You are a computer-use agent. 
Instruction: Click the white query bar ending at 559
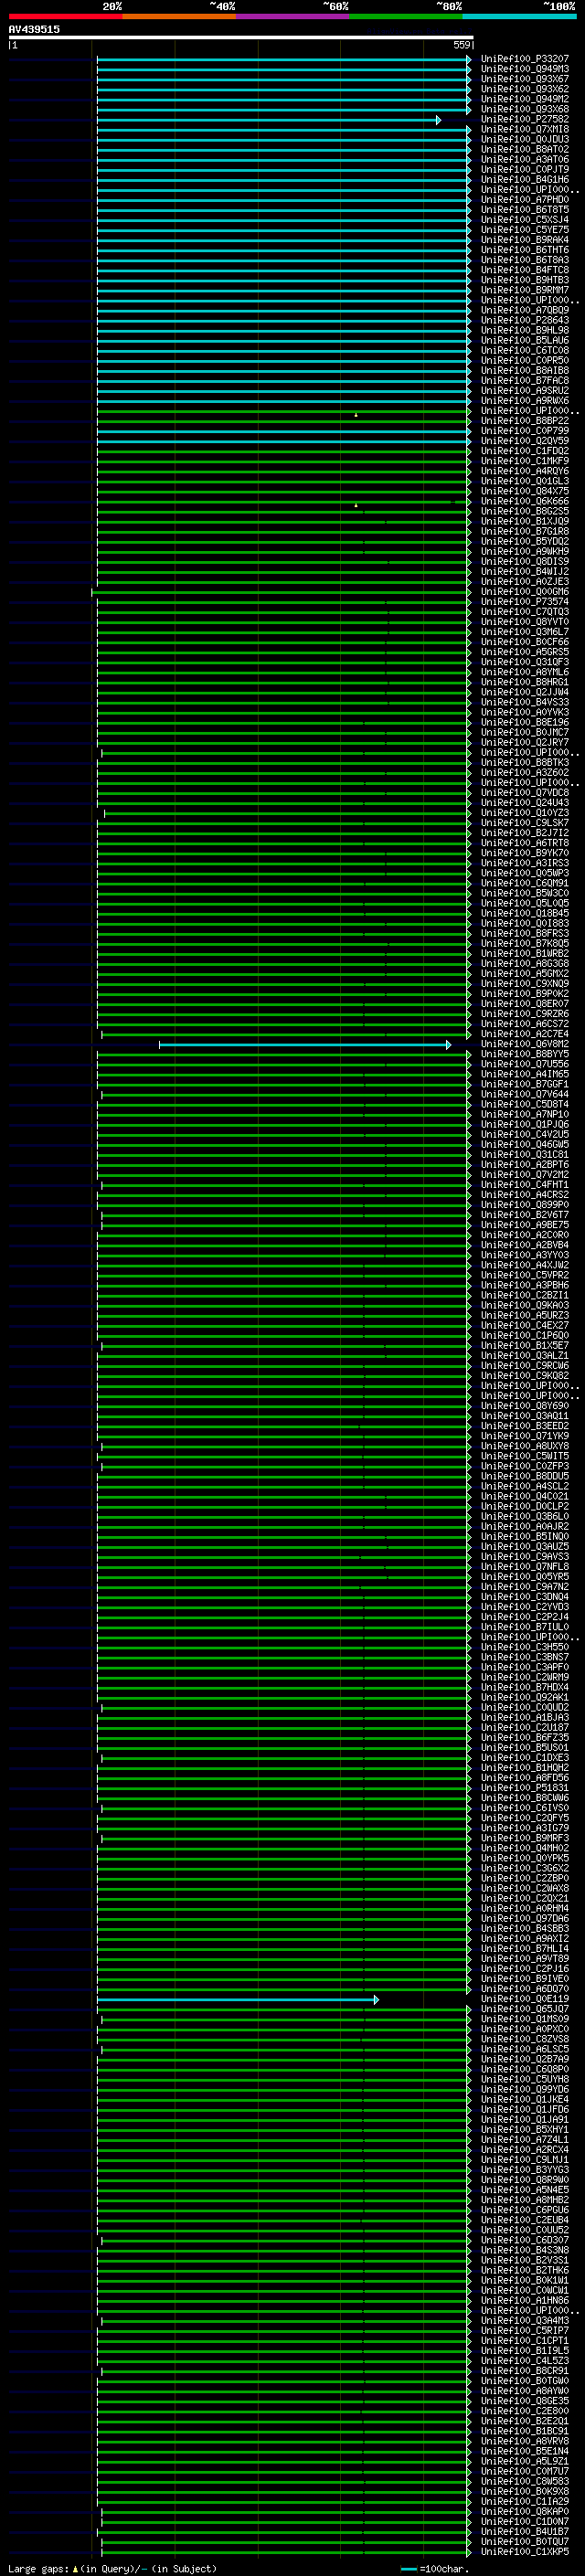240,38
